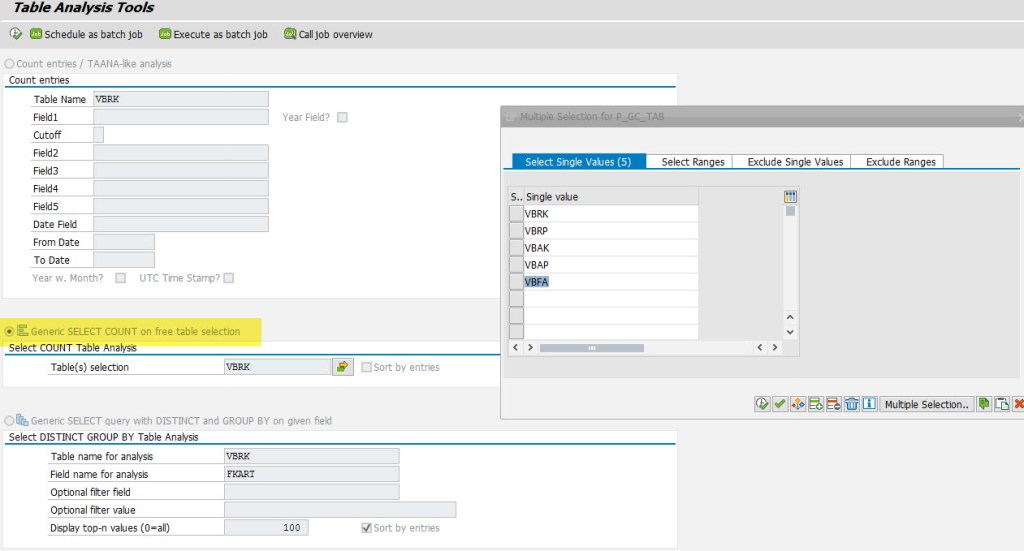Tick the Year Field? checkbox
This screenshot has height=551, width=1024.
(342, 118)
